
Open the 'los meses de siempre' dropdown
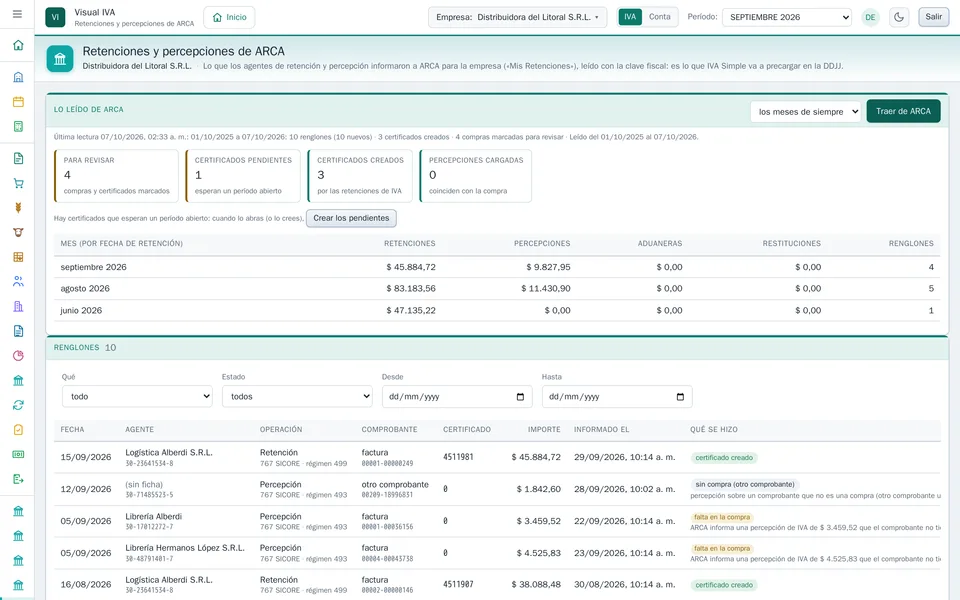(806, 111)
